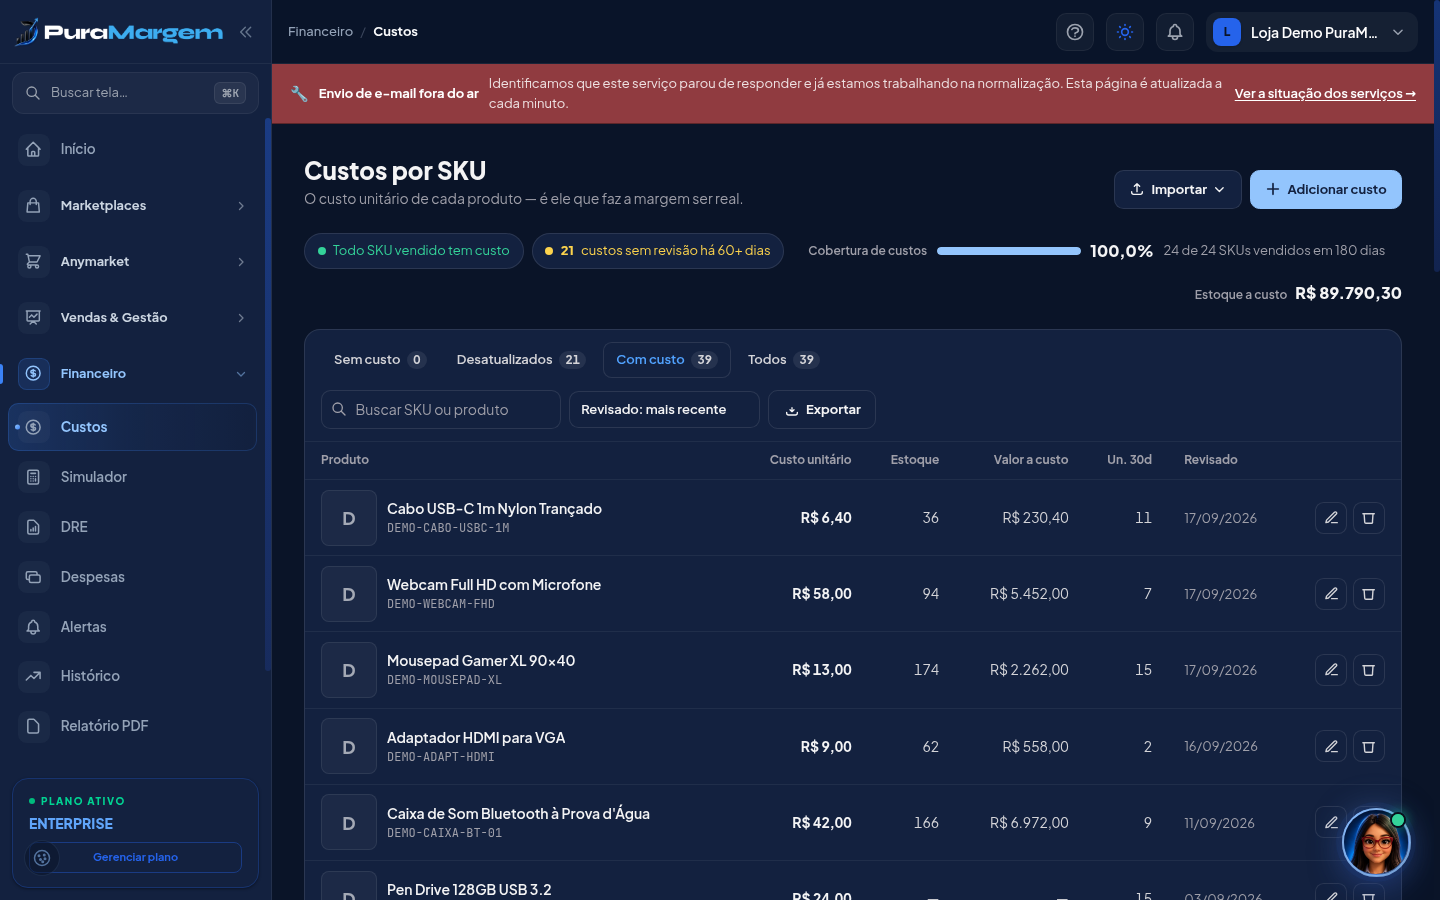Screen dimensions: 1440x900
Task: Open the Custos sidebar item
Action: pyautogui.click(x=133, y=427)
